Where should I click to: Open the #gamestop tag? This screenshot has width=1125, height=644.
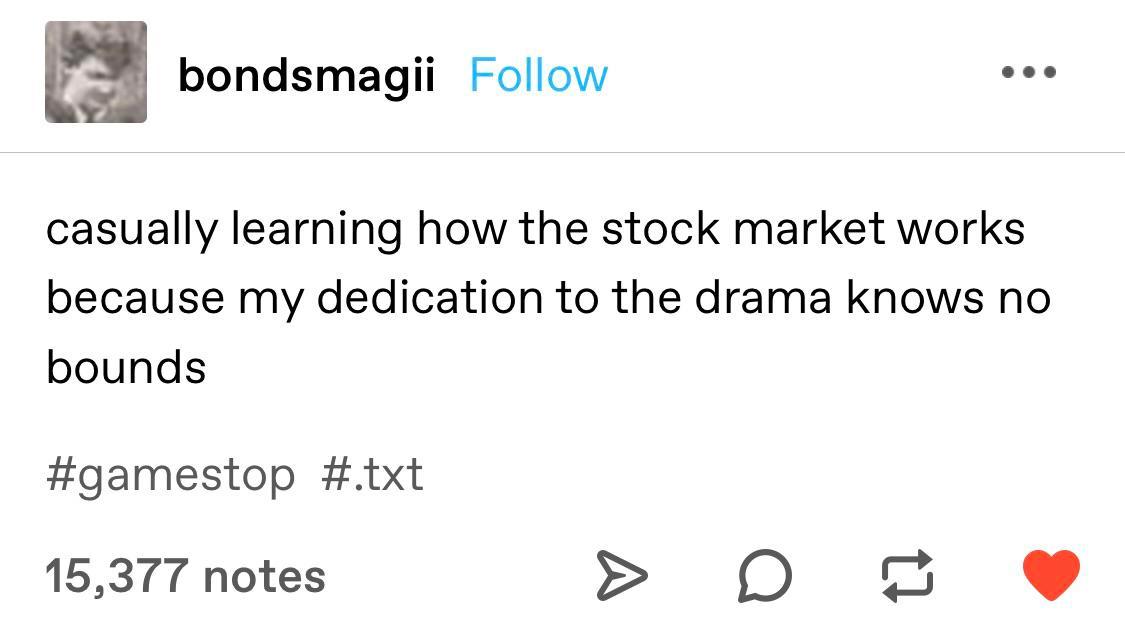point(170,473)
